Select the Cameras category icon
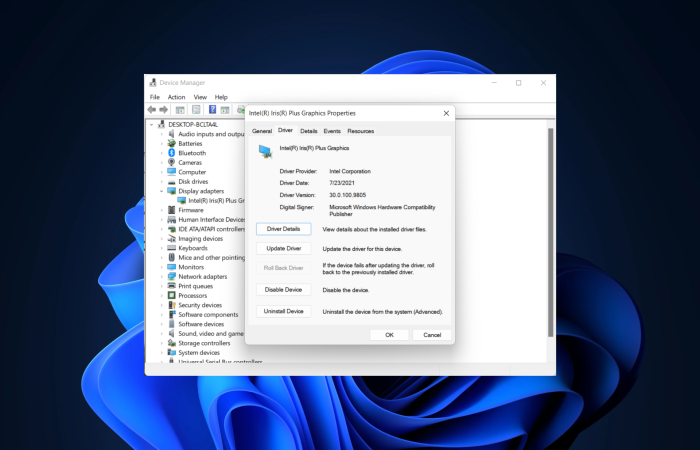This screenshot has width=700, height=450. point(171,162)
